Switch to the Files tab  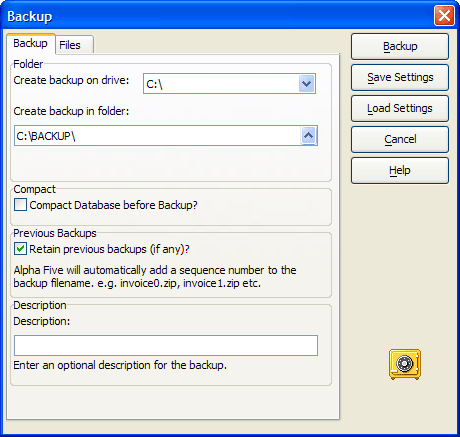pos(74,45)
